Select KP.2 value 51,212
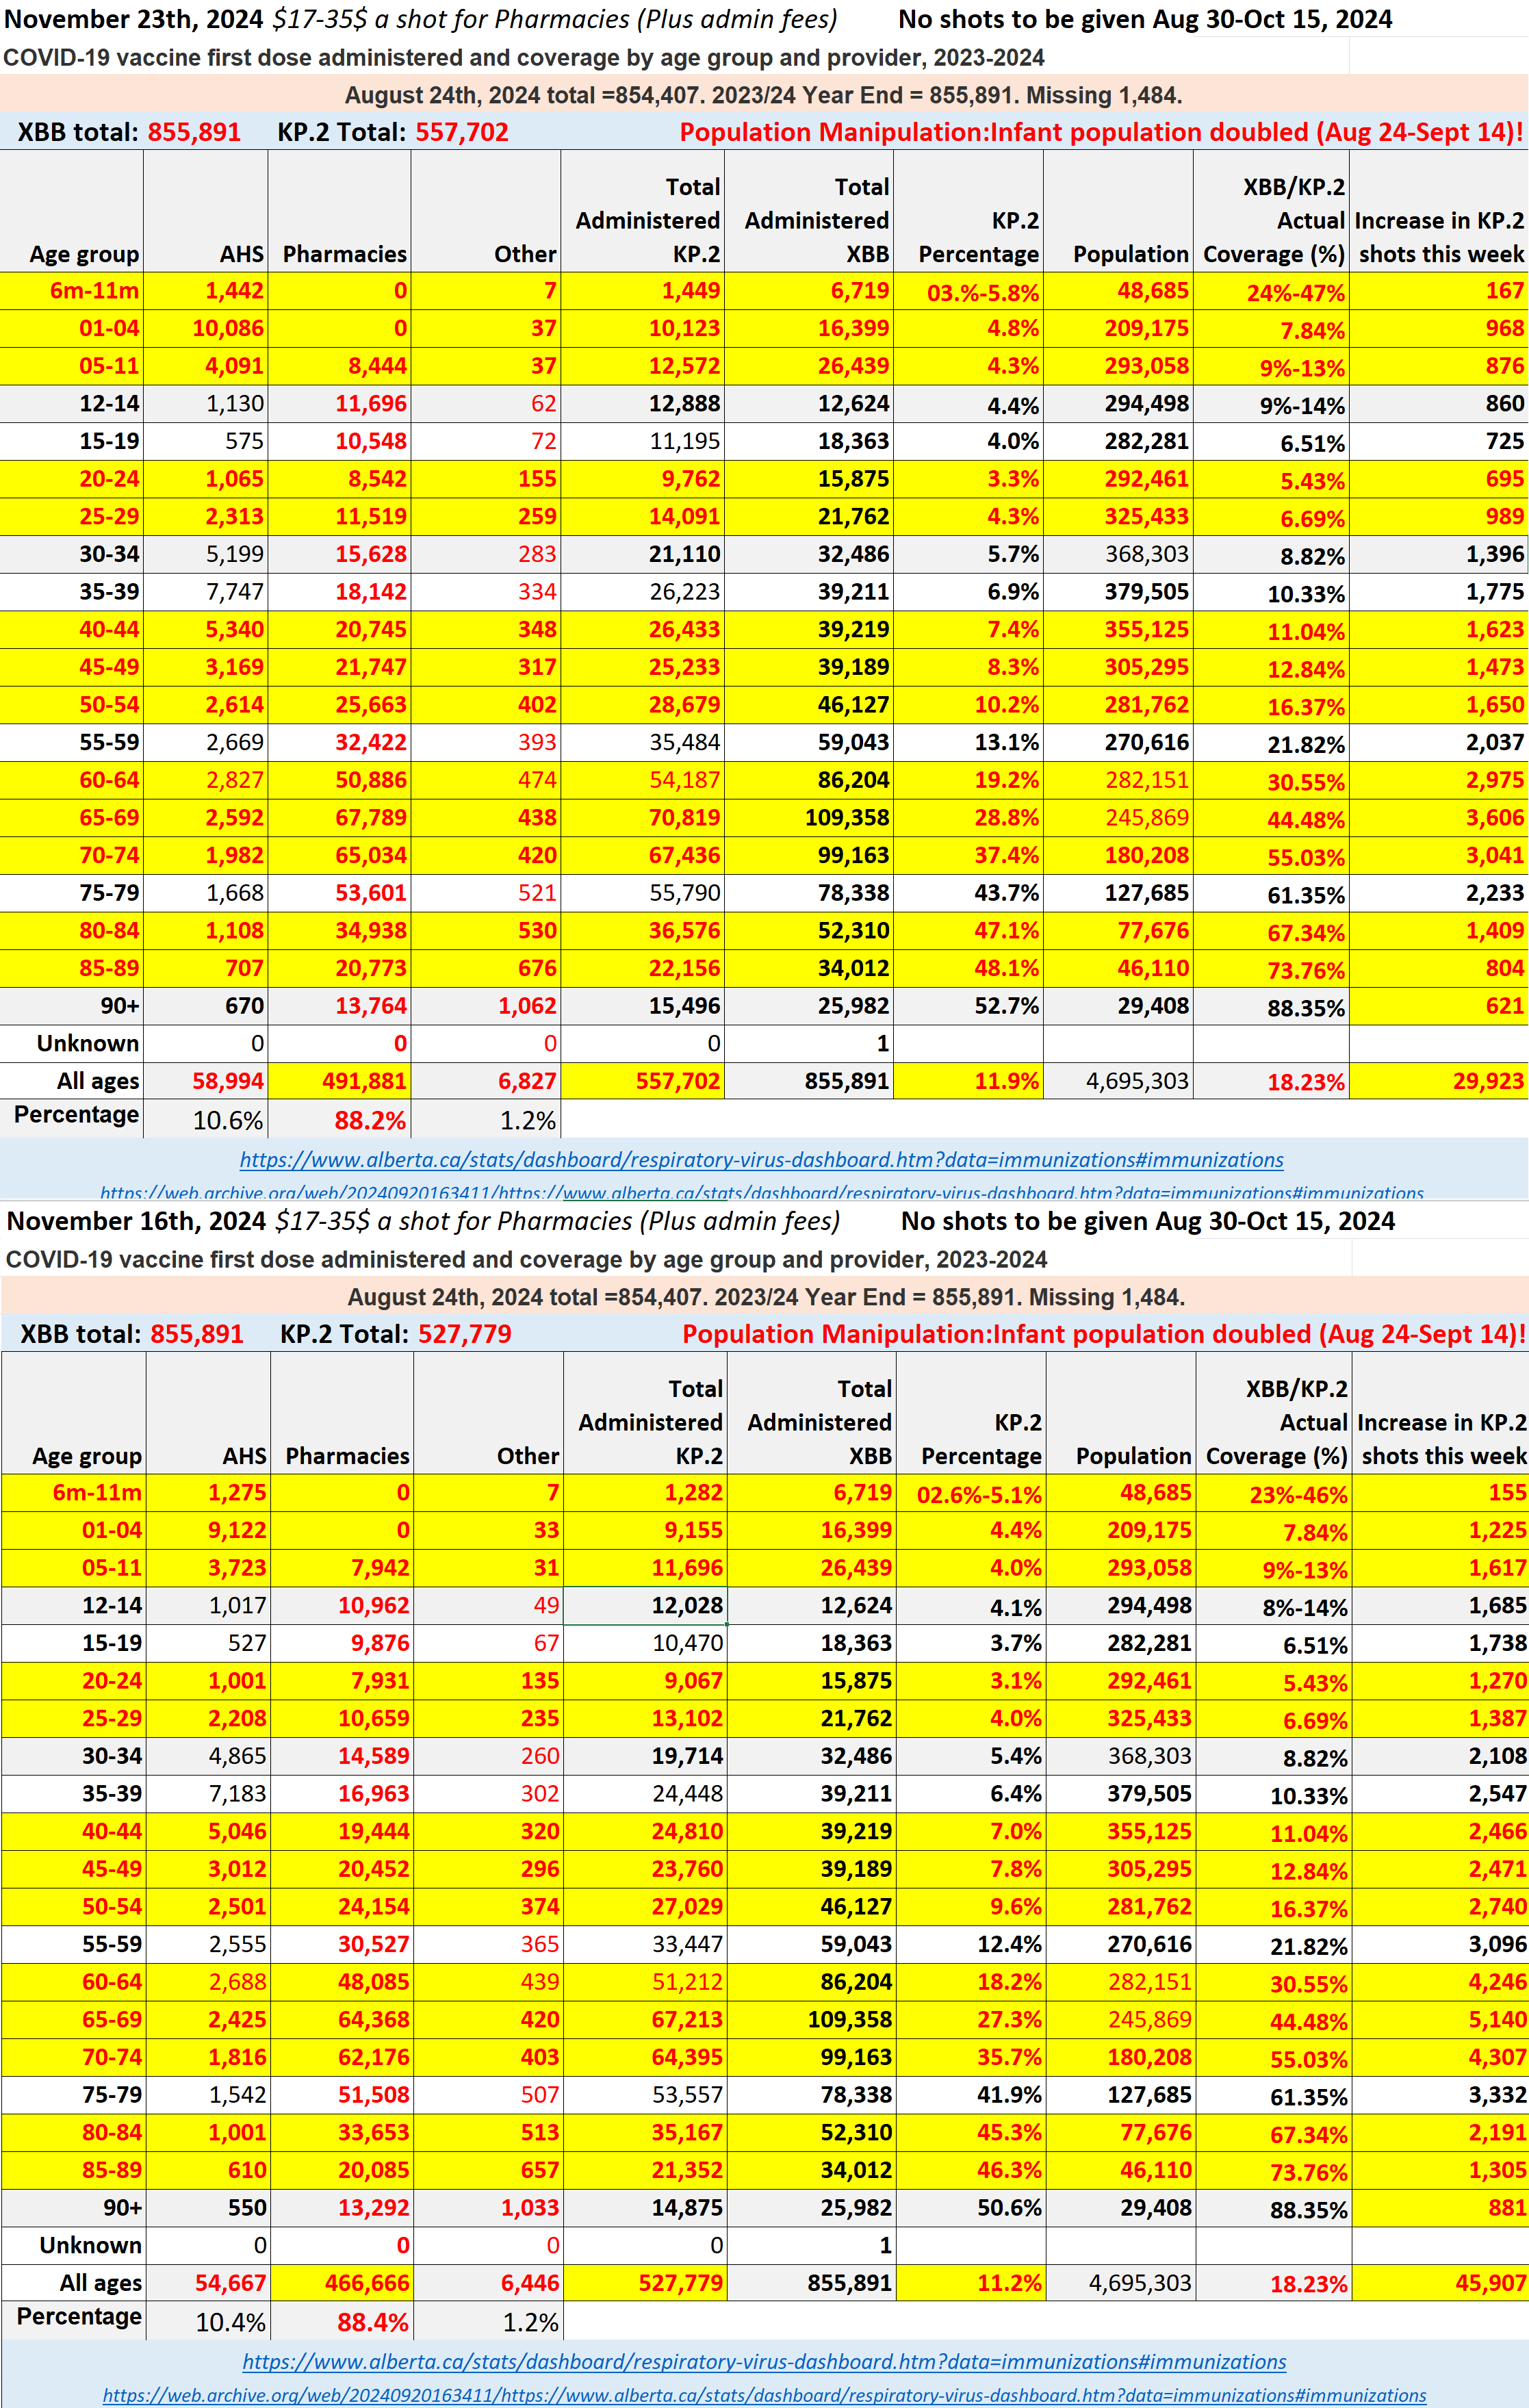 tap(646, 1982)
